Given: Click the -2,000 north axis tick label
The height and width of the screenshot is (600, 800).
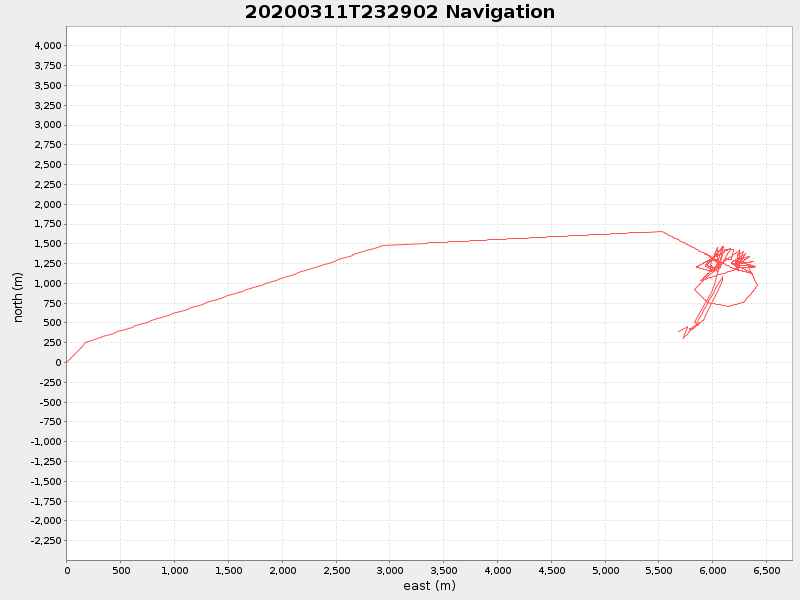Looking at the screenshot, I should click(x=46, y=520).
